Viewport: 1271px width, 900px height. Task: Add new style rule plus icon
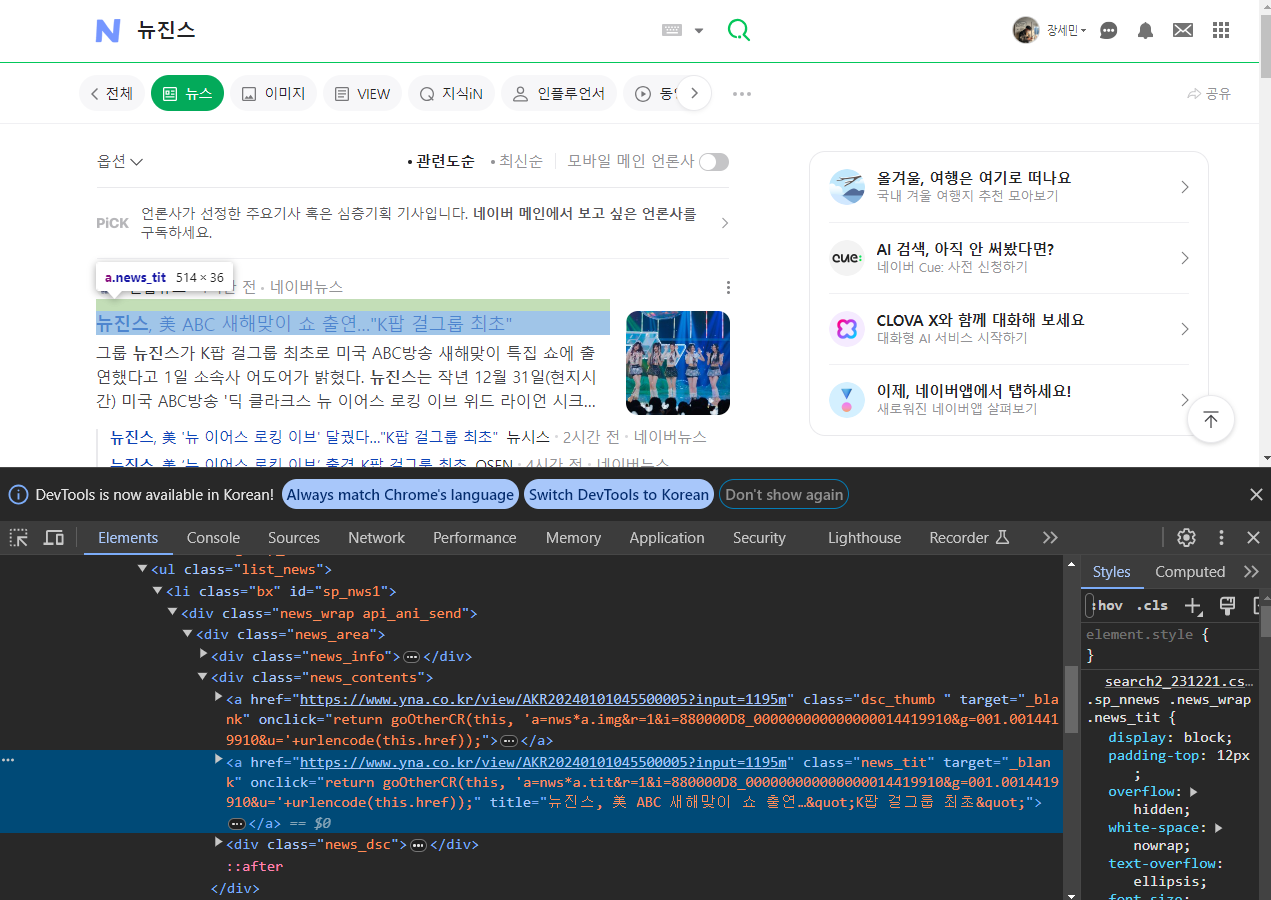click(1193, 605)
